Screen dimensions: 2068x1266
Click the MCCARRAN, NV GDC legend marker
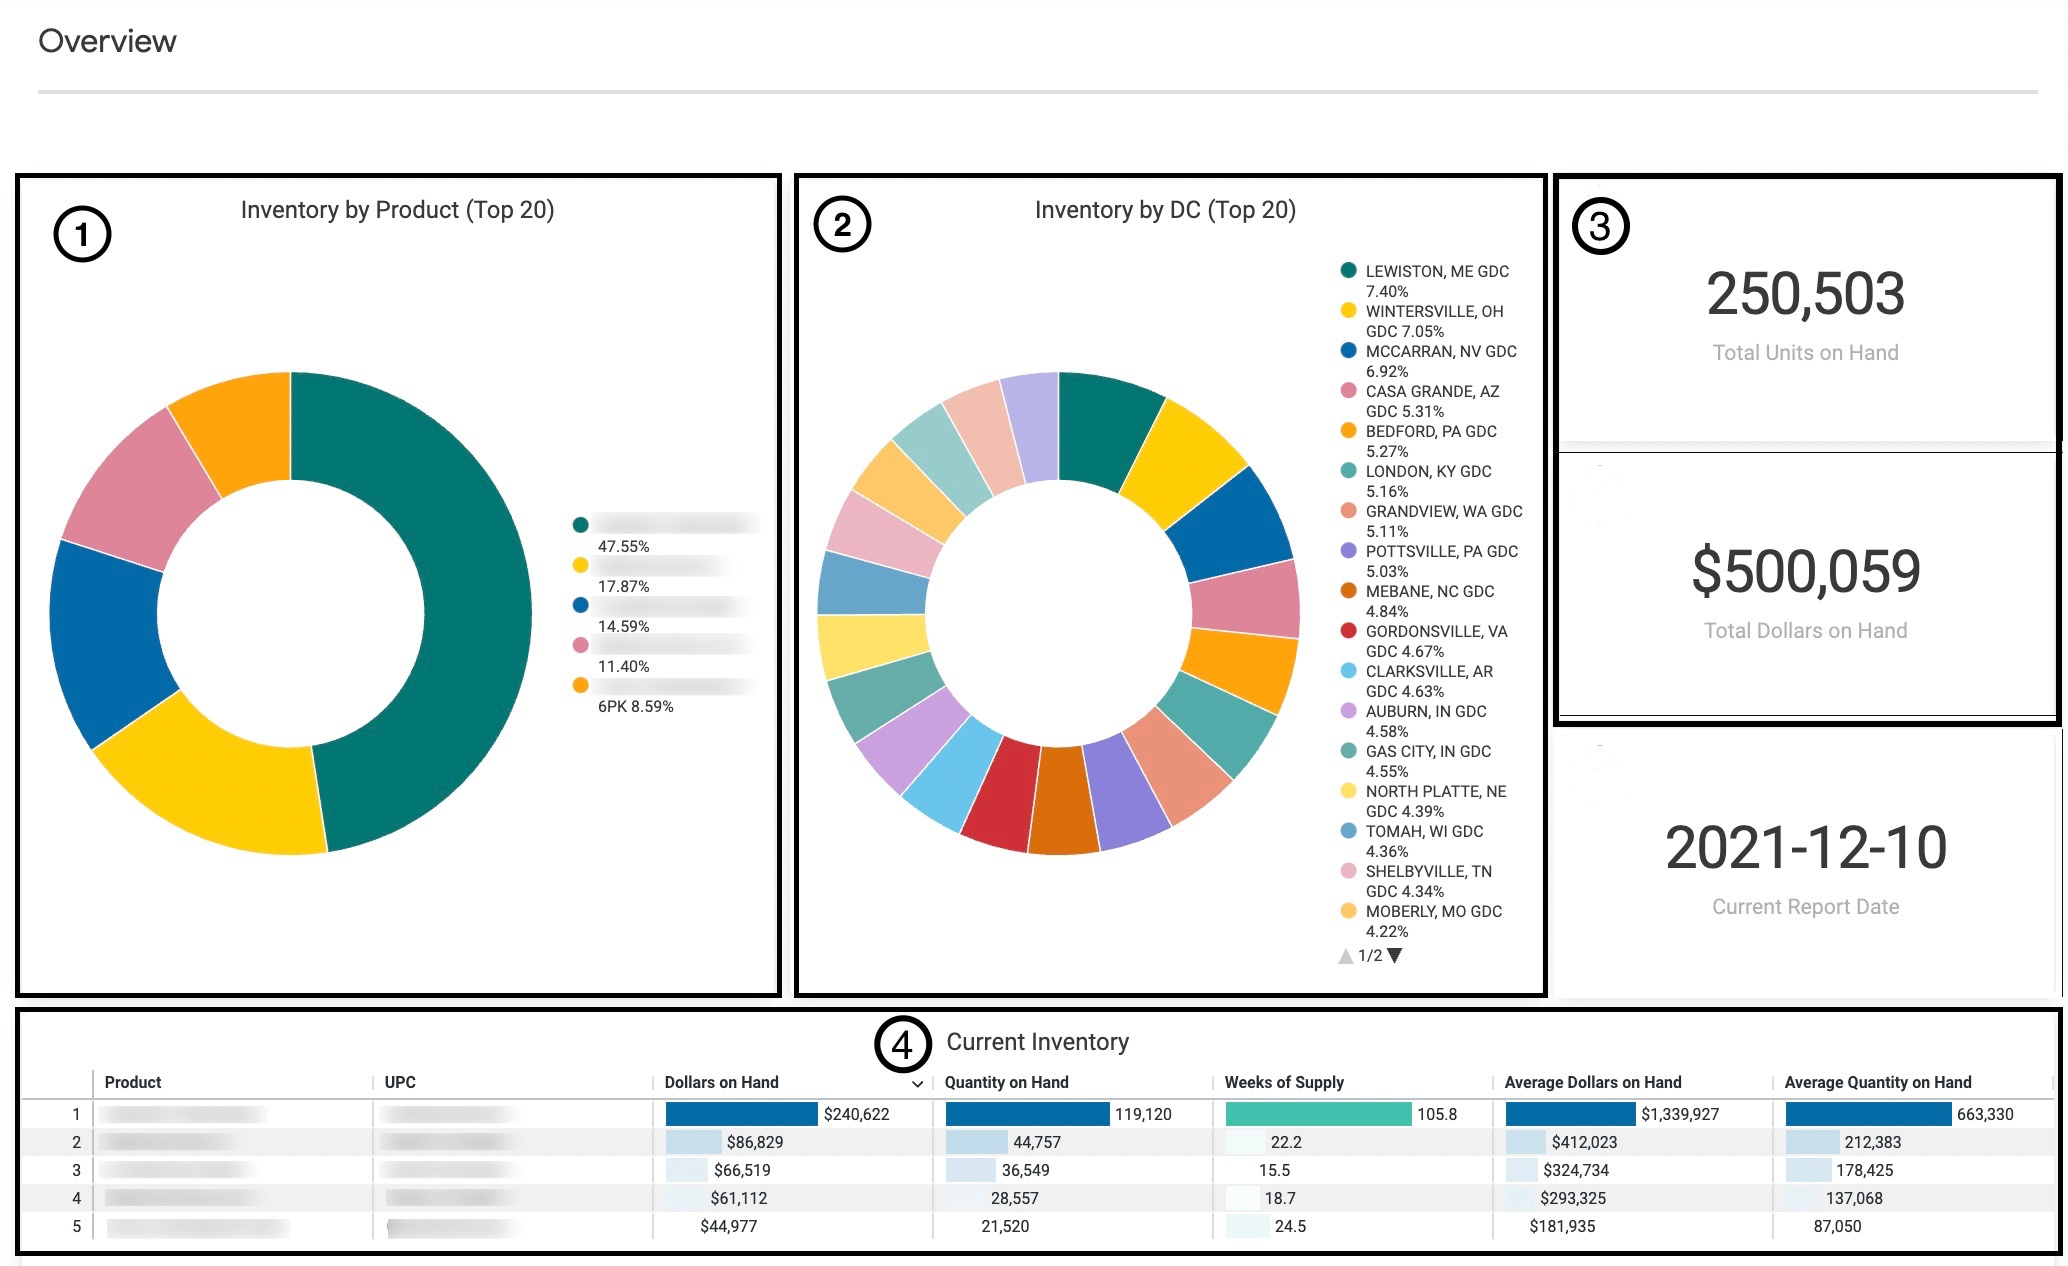coord(1348,351)
